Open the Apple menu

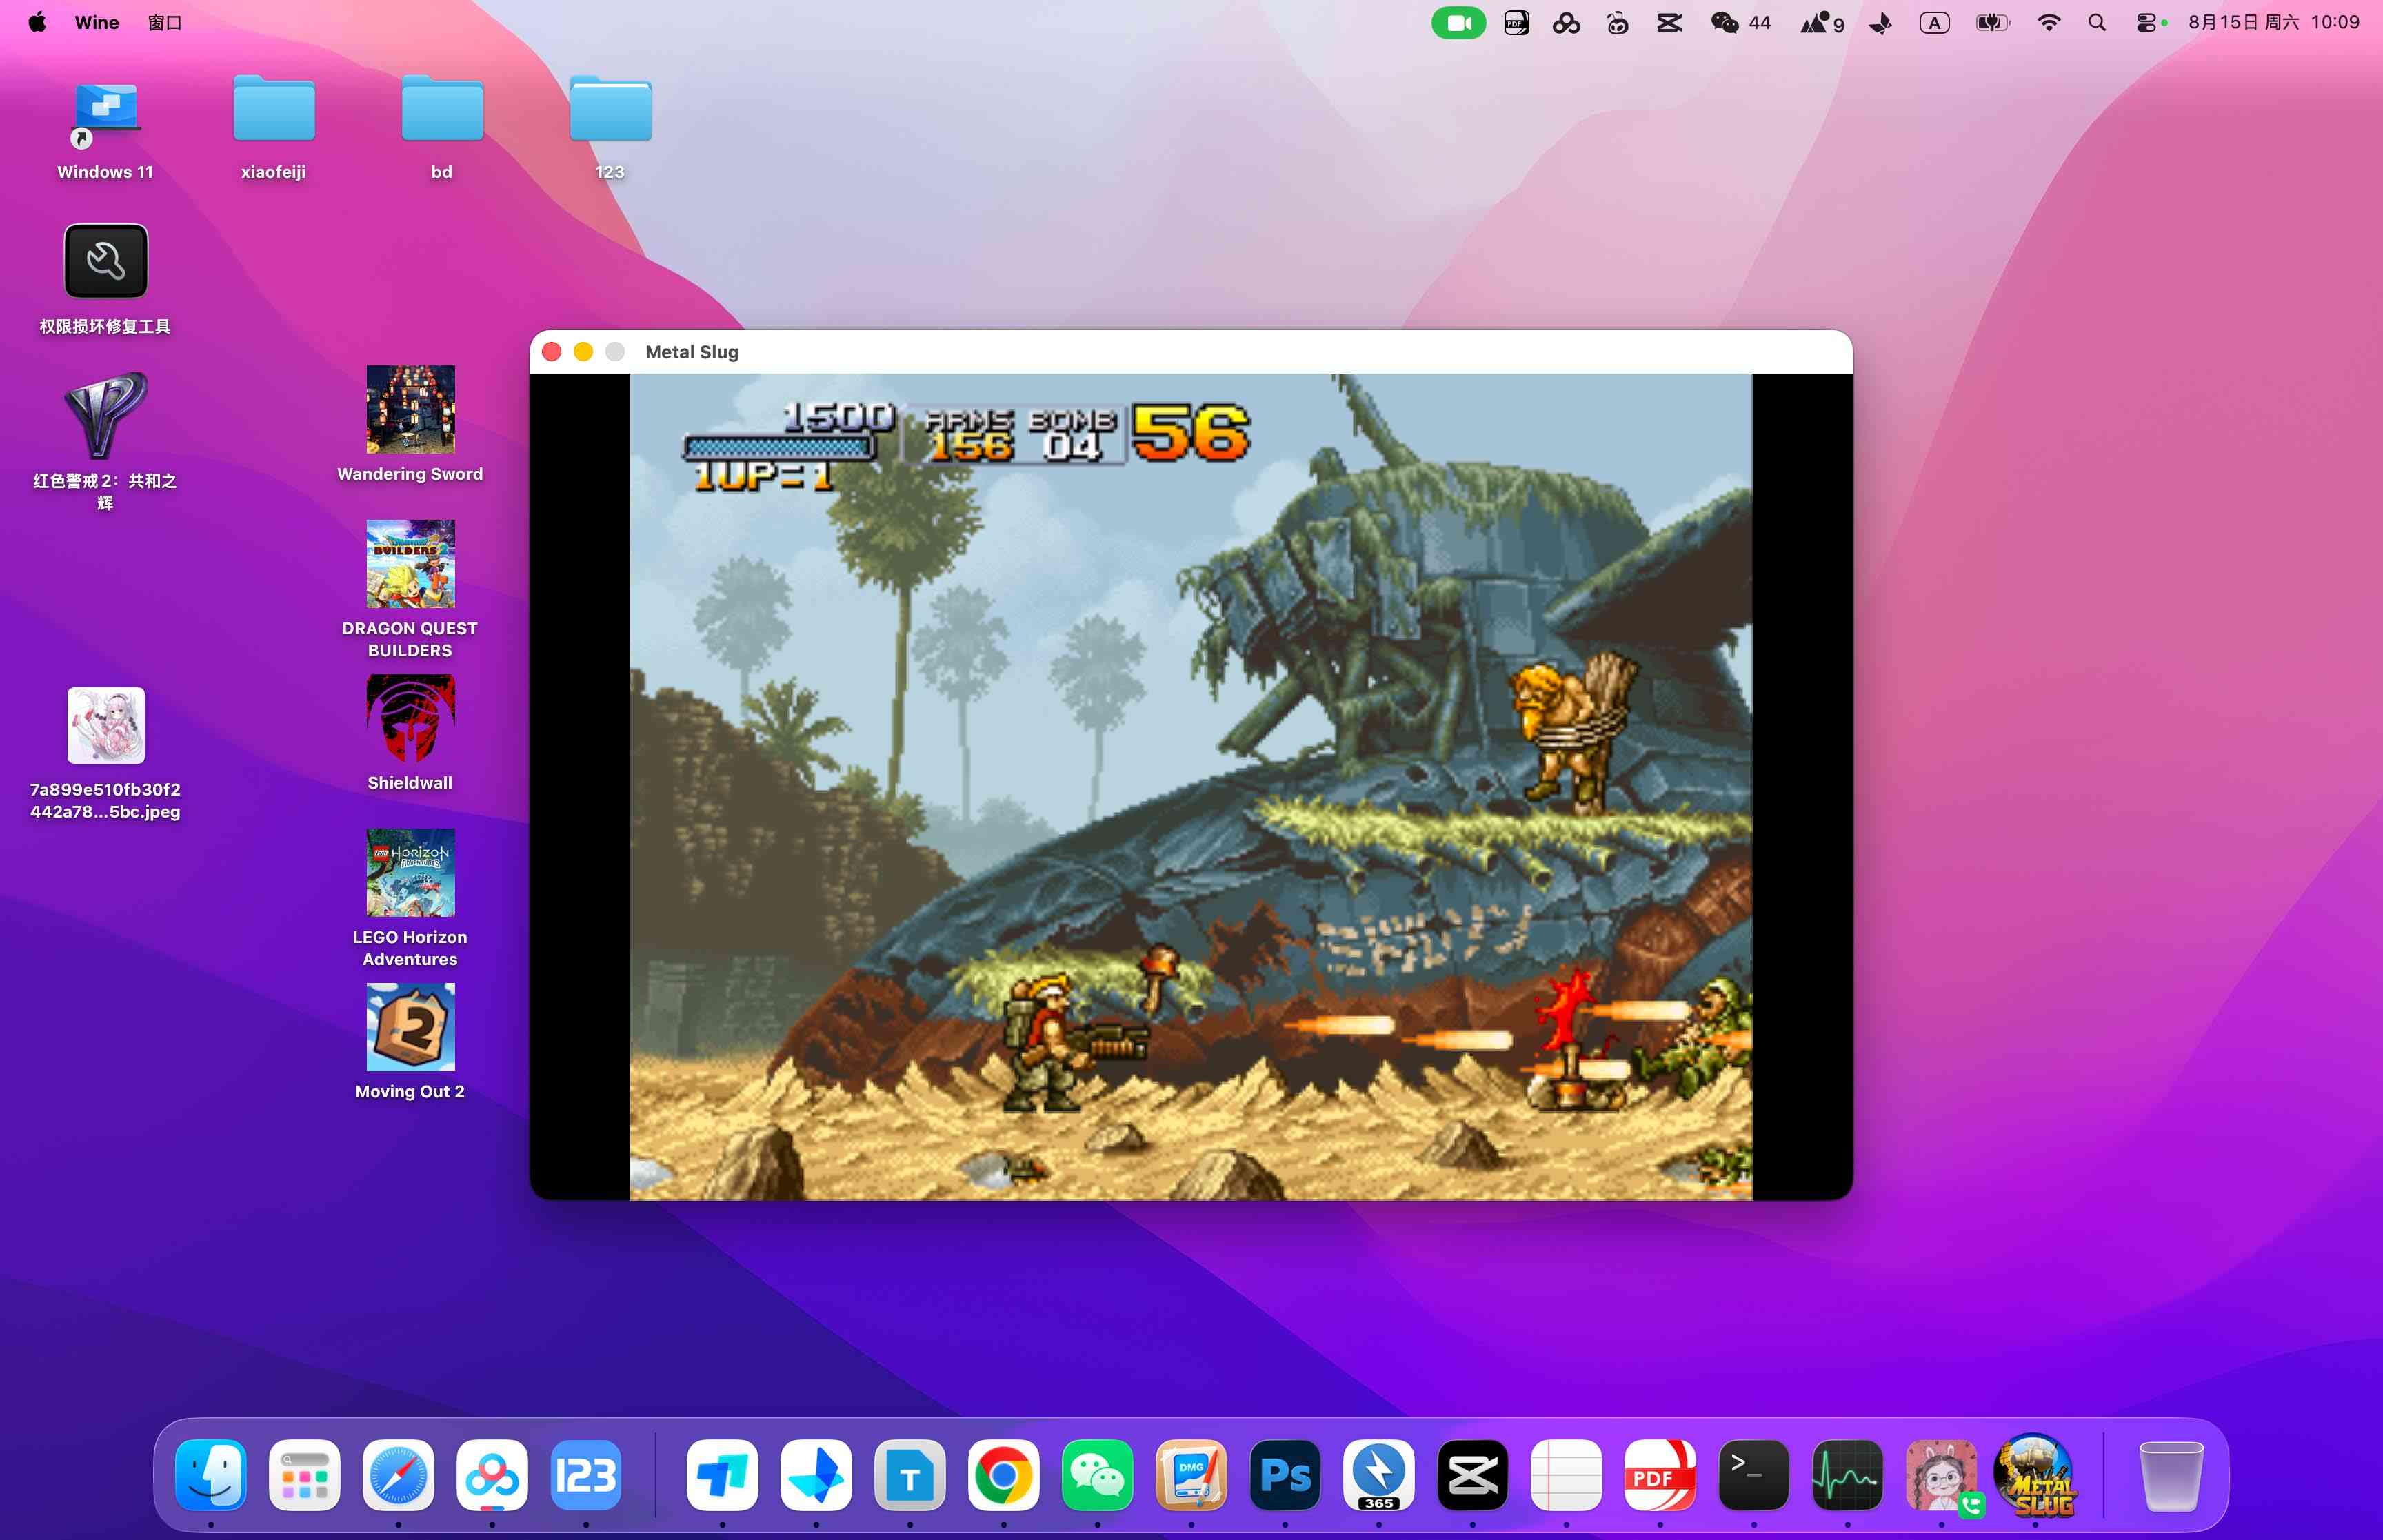37,22
